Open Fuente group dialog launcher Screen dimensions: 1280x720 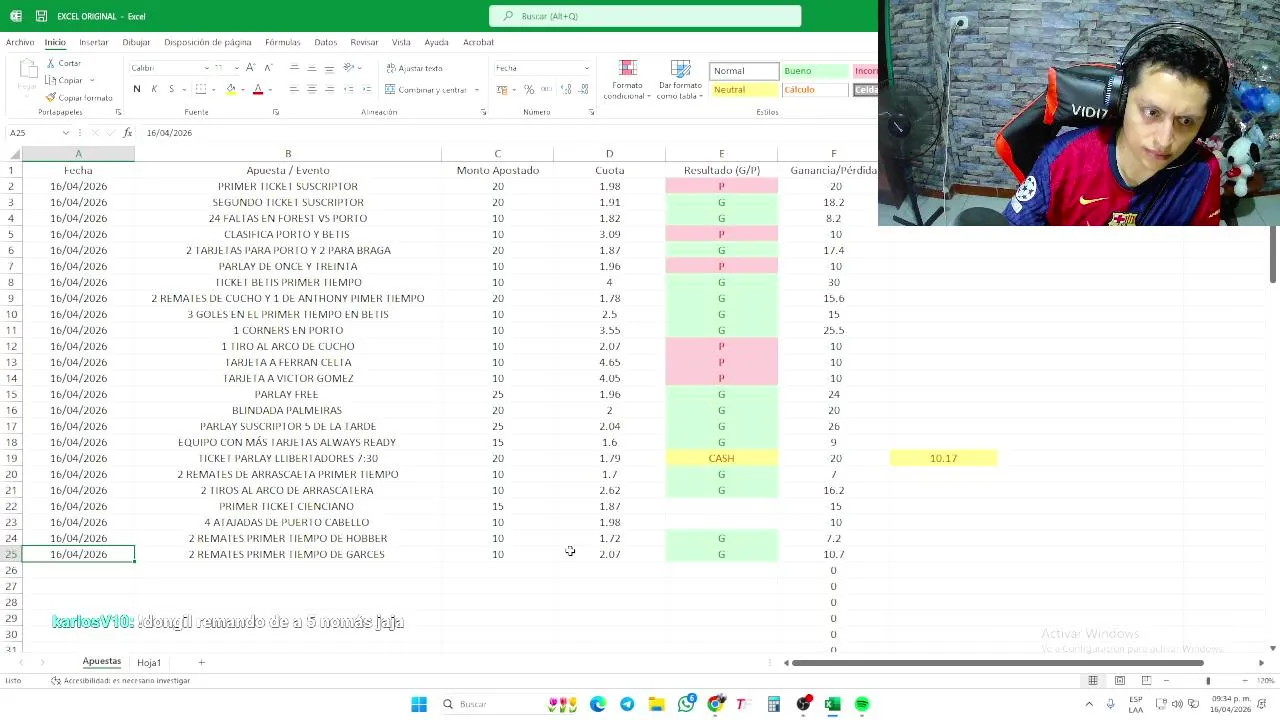[x=276, y=112]
